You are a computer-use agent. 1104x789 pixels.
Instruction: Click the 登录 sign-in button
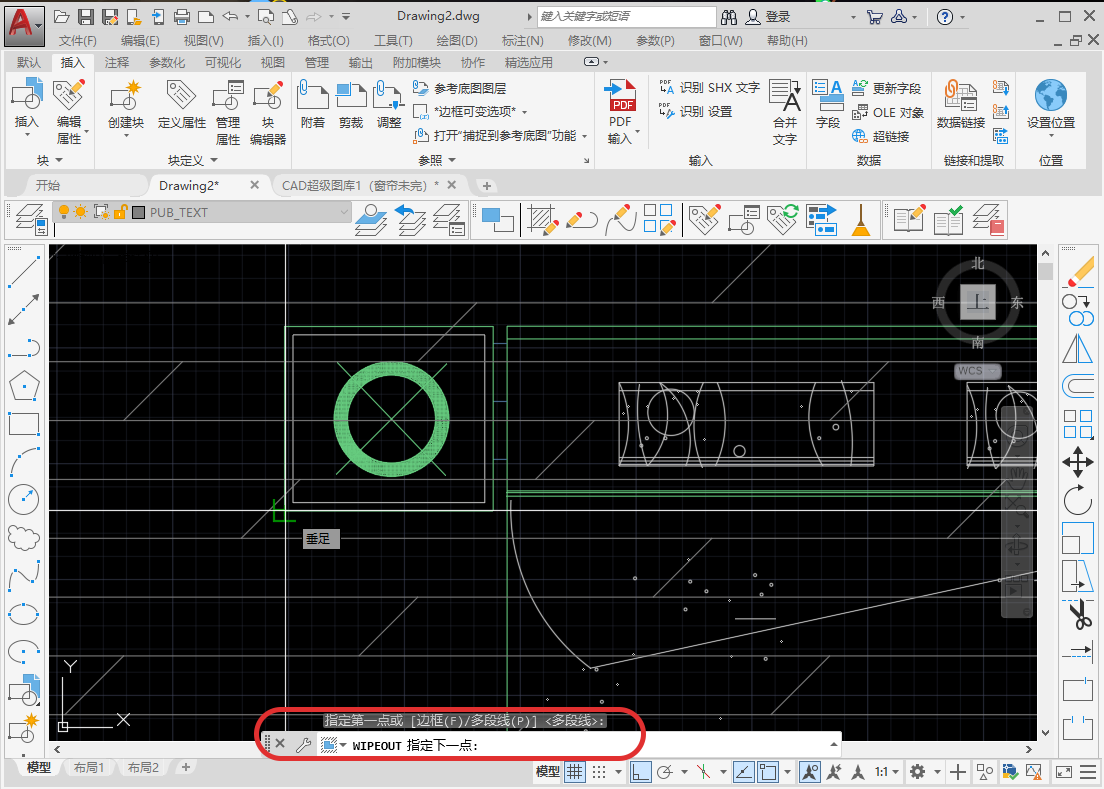(x=768, y=16)
